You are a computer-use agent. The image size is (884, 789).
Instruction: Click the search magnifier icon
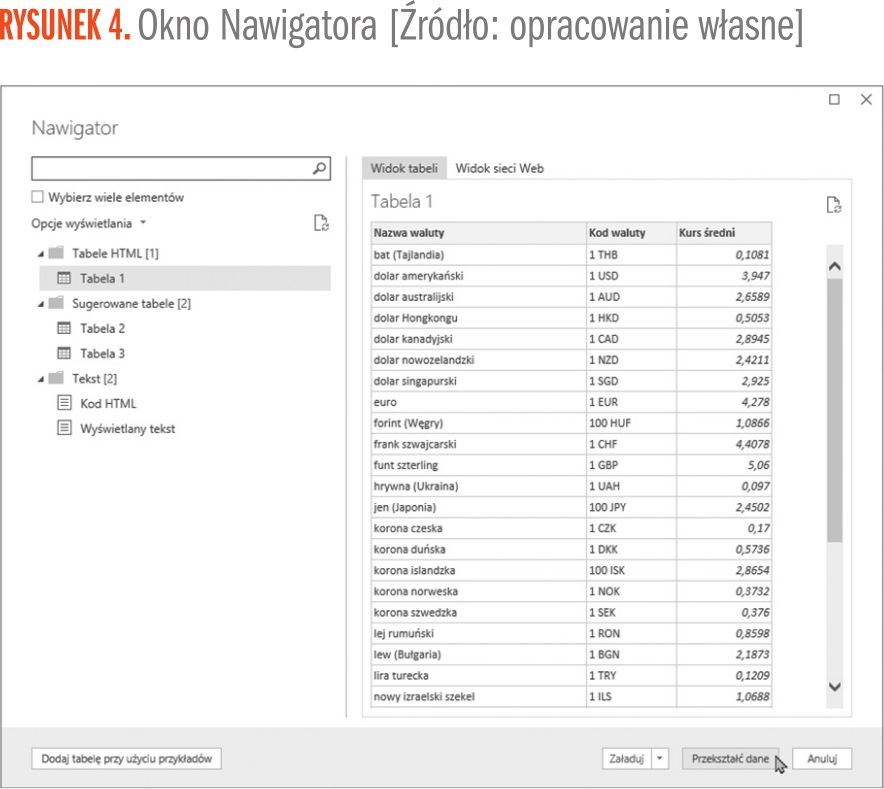click(x=319, y=168)
